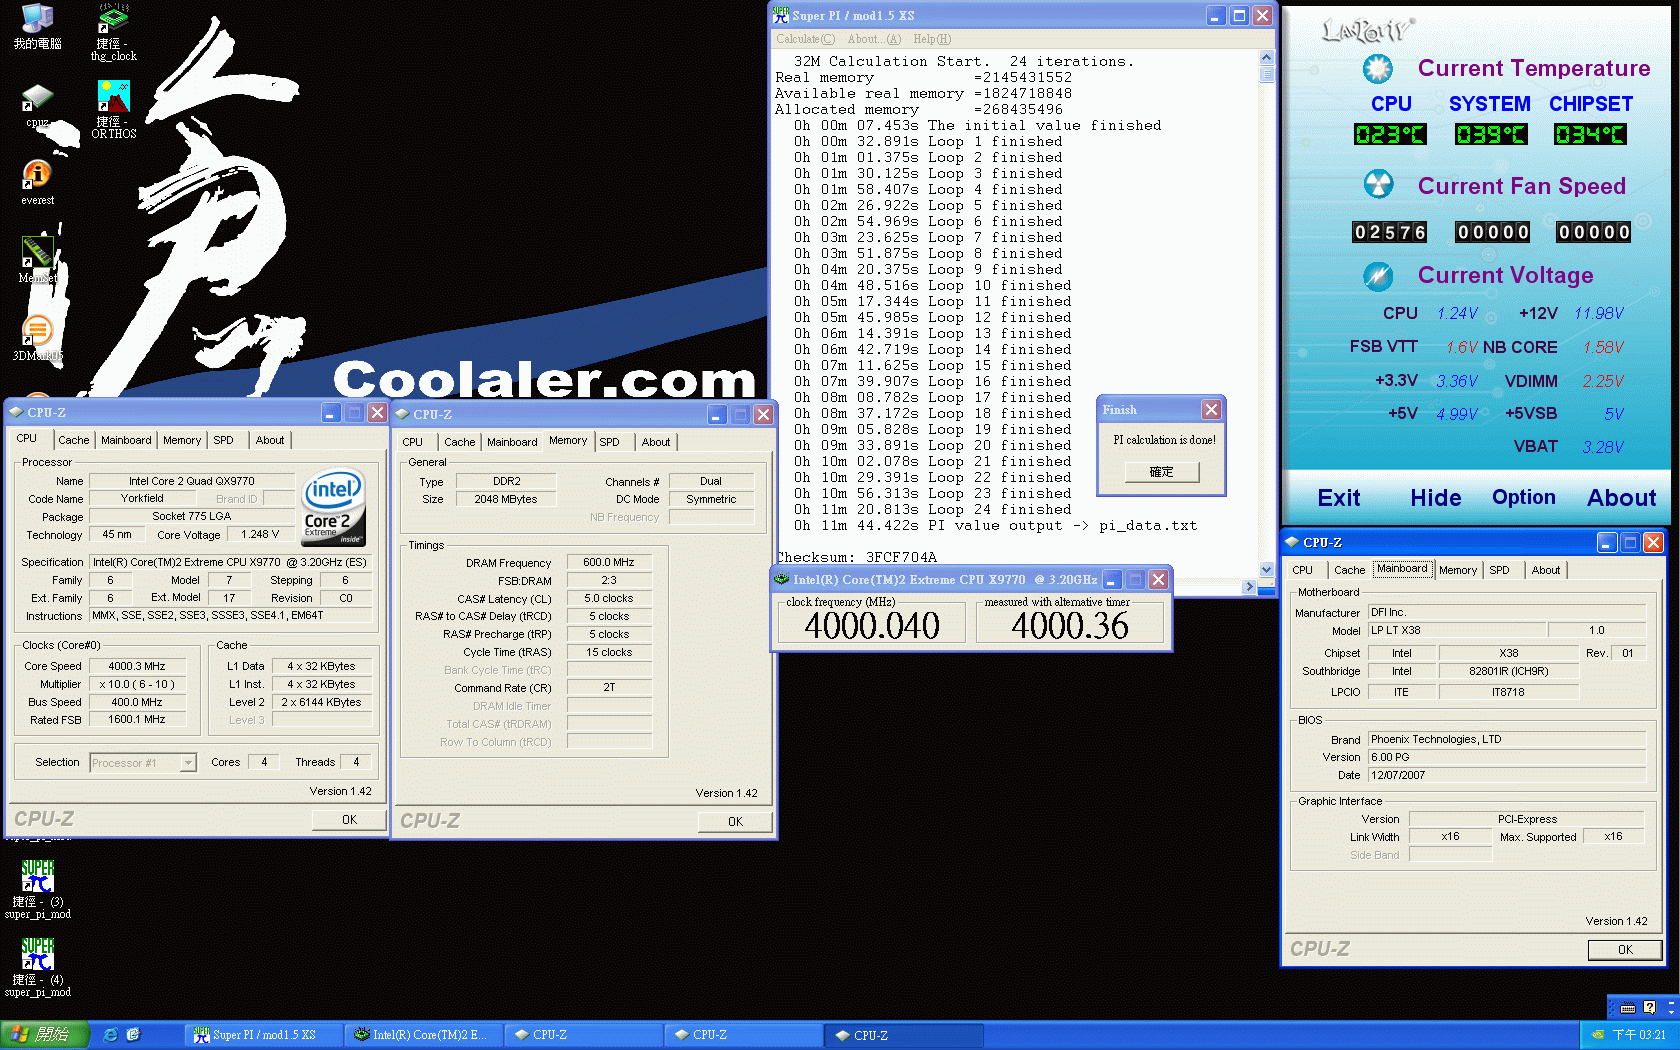Open About menu in Super PI
Image resolution: width=1680 pixels, height=1050 pixels.
[x=873, y=39]
